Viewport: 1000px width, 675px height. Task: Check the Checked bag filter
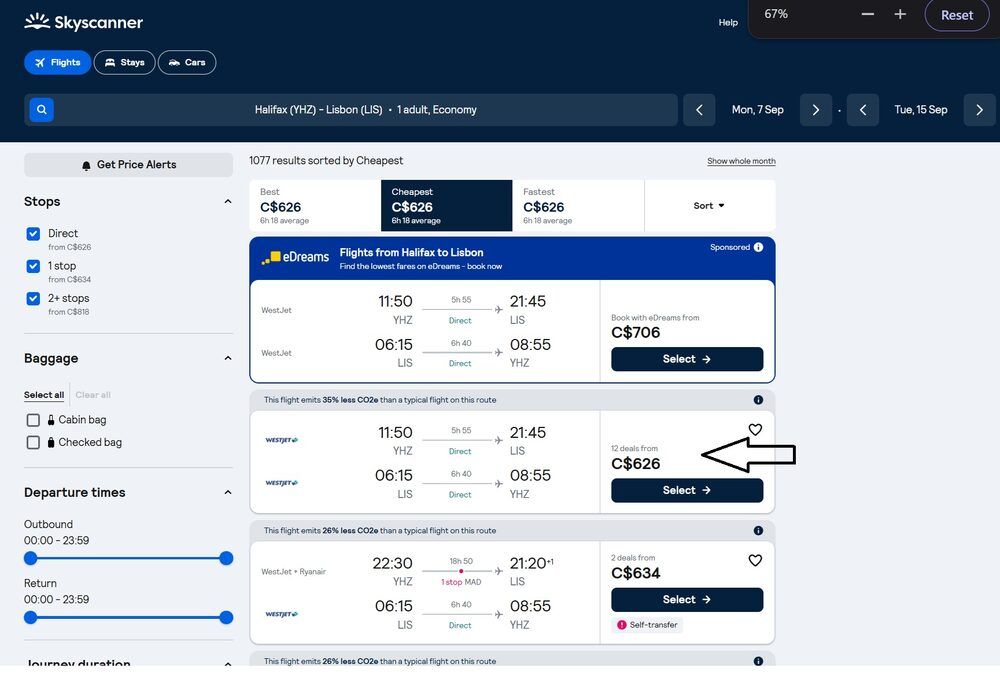click(33, 442)
